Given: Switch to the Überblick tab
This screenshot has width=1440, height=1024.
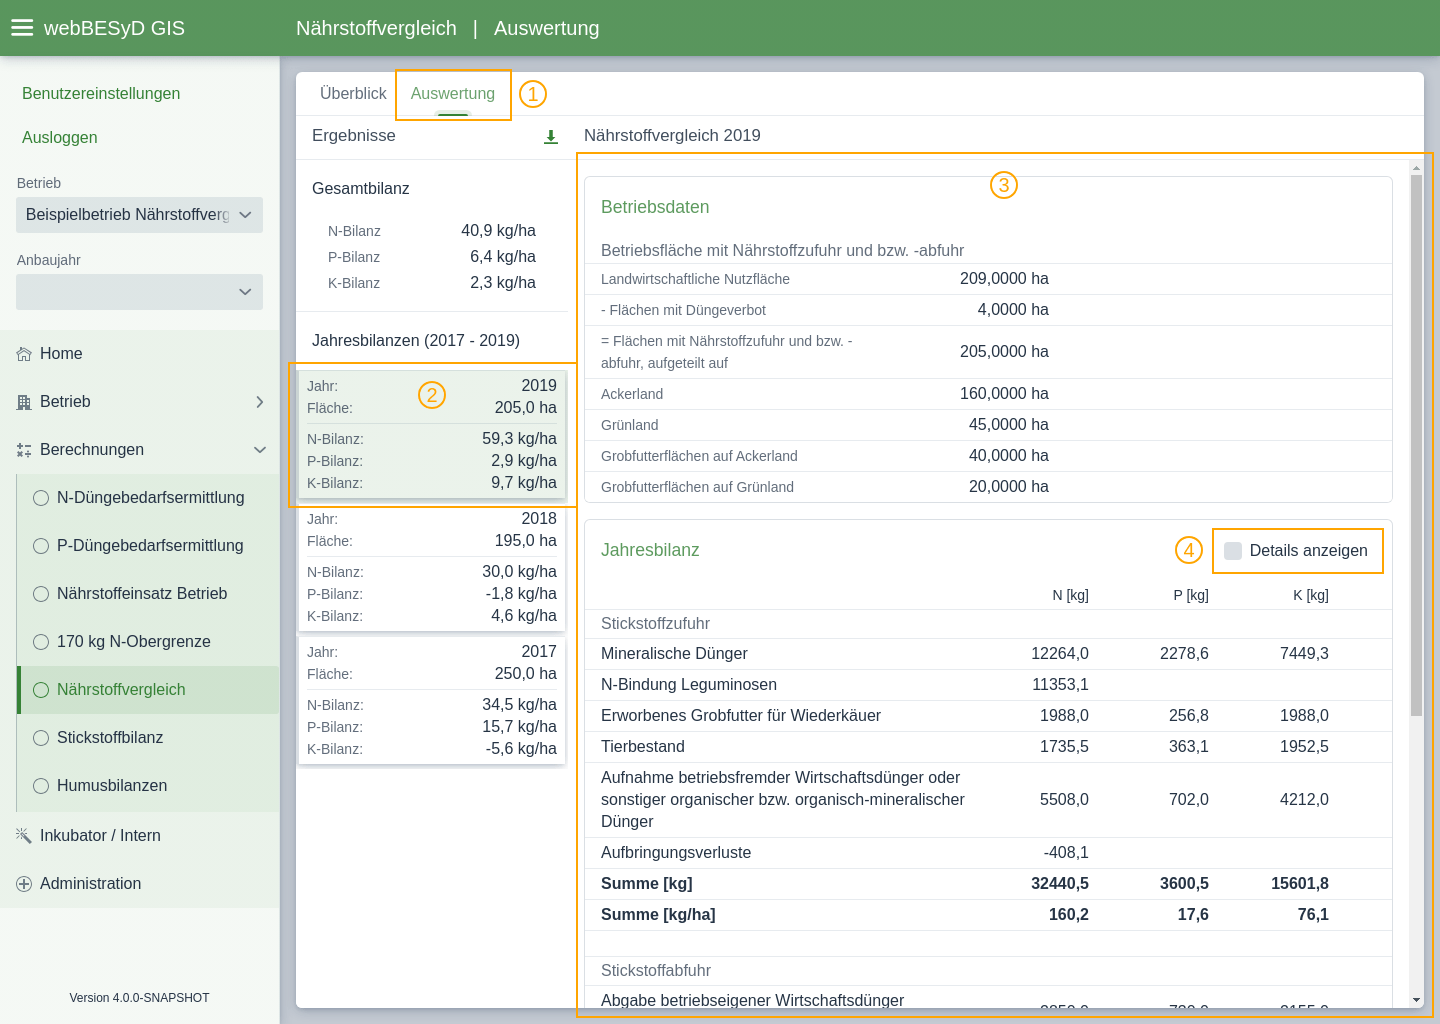Looking at the screenshot, I should click(x=353, y=94).
